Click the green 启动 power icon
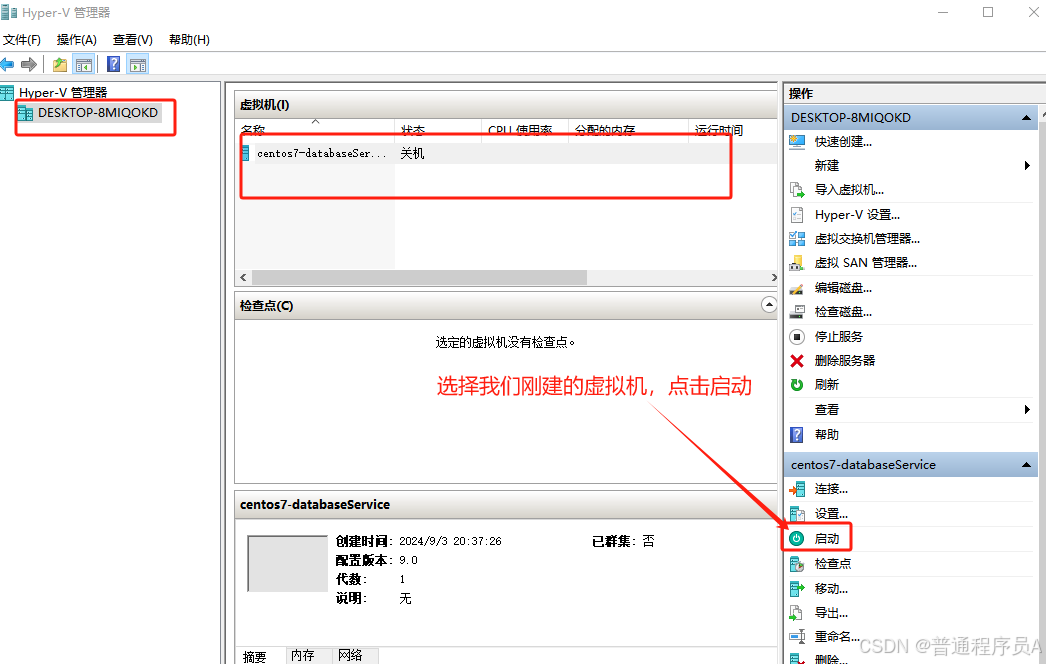This screenshot has height=664, width=1046. pyautogui.click(x=797, y=539)
